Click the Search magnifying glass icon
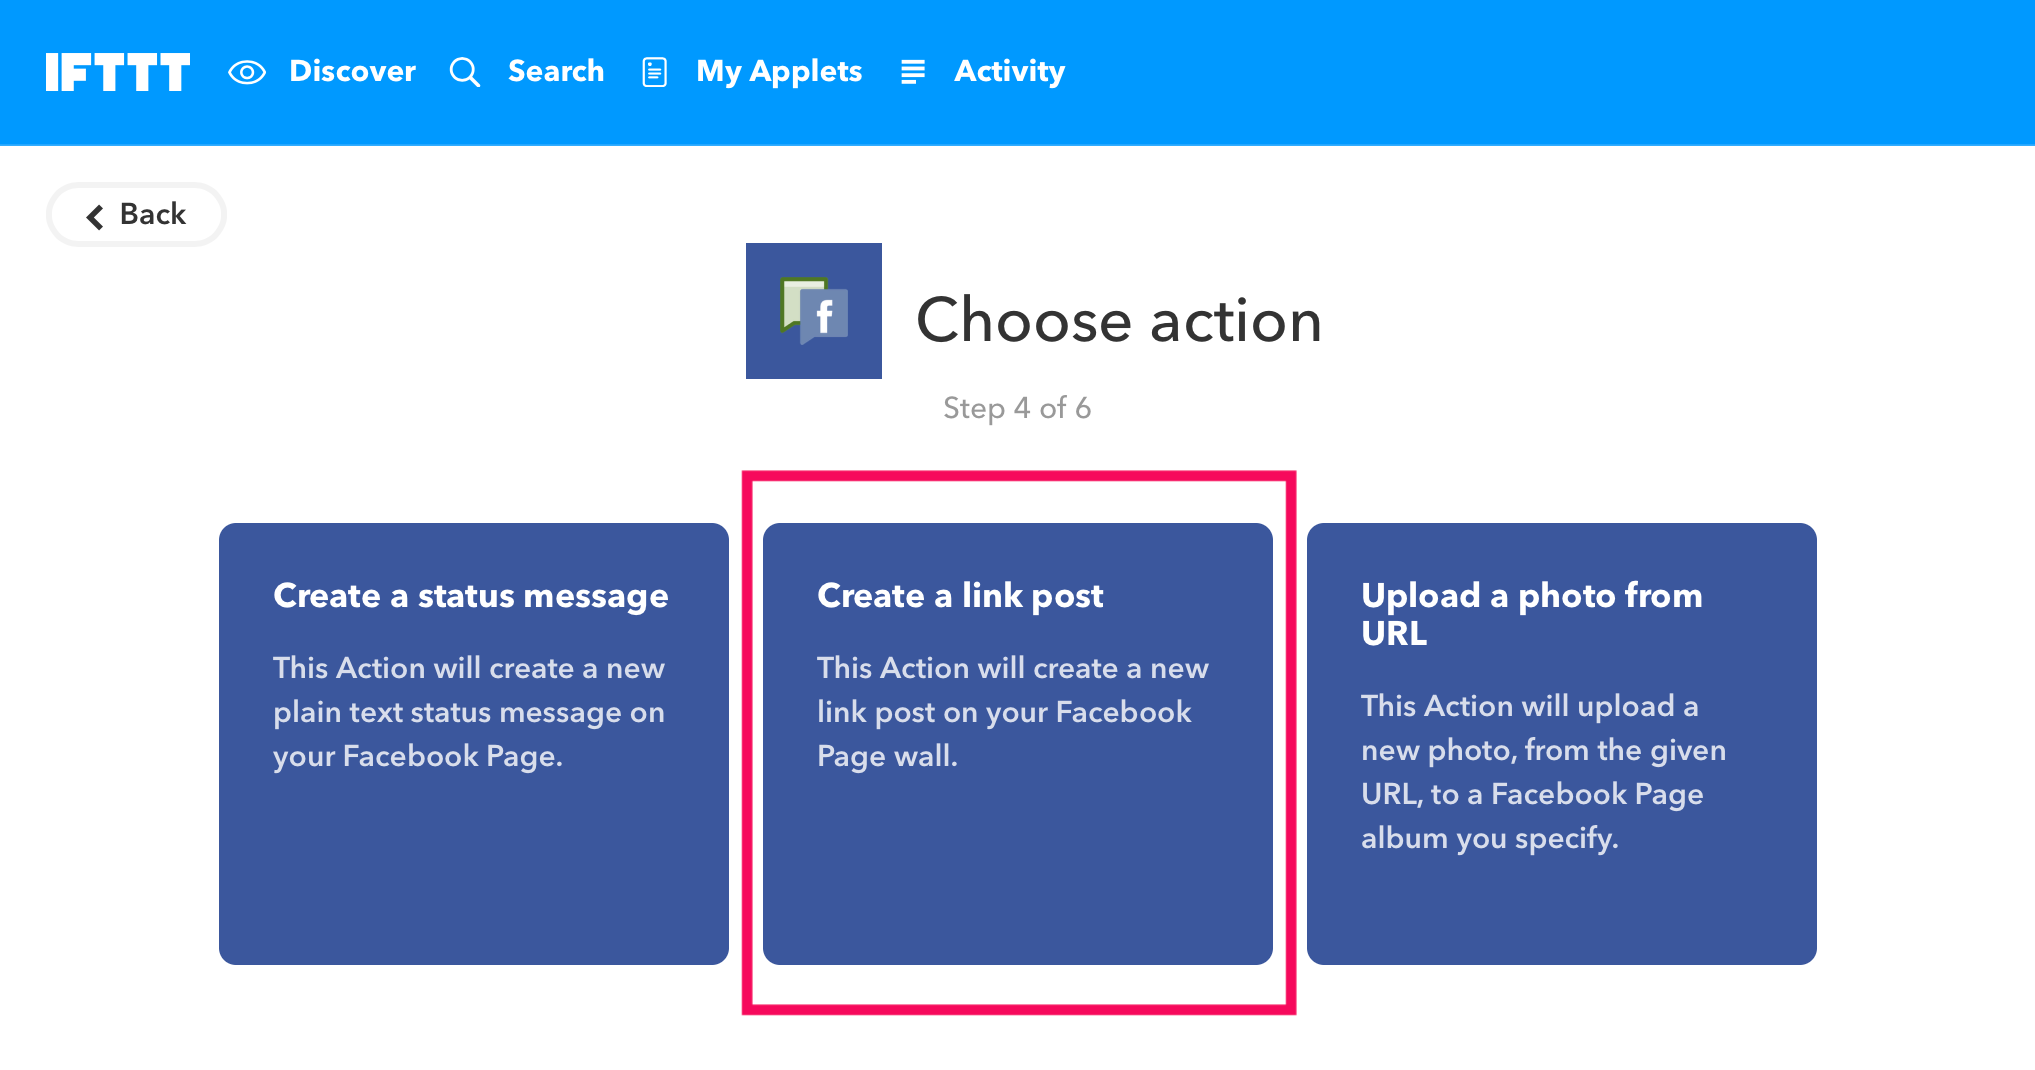2035x1070 pixels. coord(465,72)
